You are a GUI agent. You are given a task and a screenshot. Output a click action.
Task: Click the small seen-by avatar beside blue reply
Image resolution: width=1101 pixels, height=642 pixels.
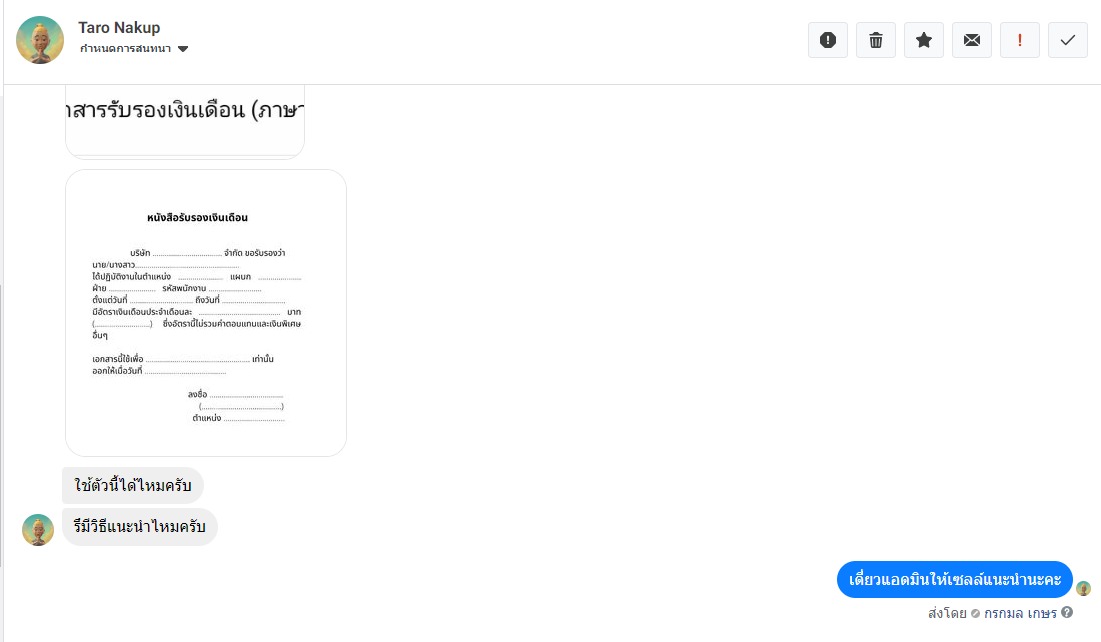1083,589
